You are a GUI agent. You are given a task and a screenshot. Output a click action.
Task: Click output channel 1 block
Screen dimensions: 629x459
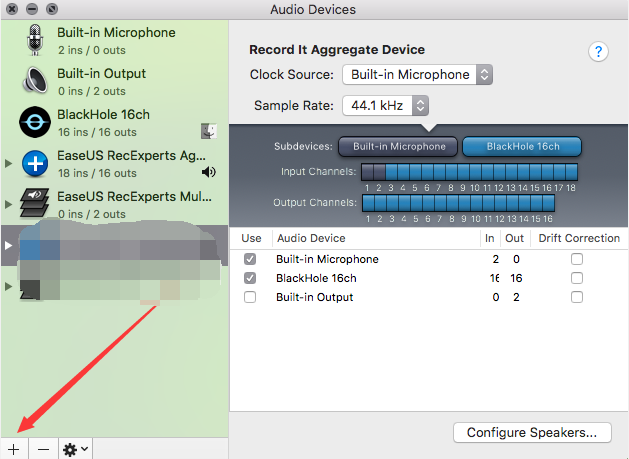click(368, 203)
